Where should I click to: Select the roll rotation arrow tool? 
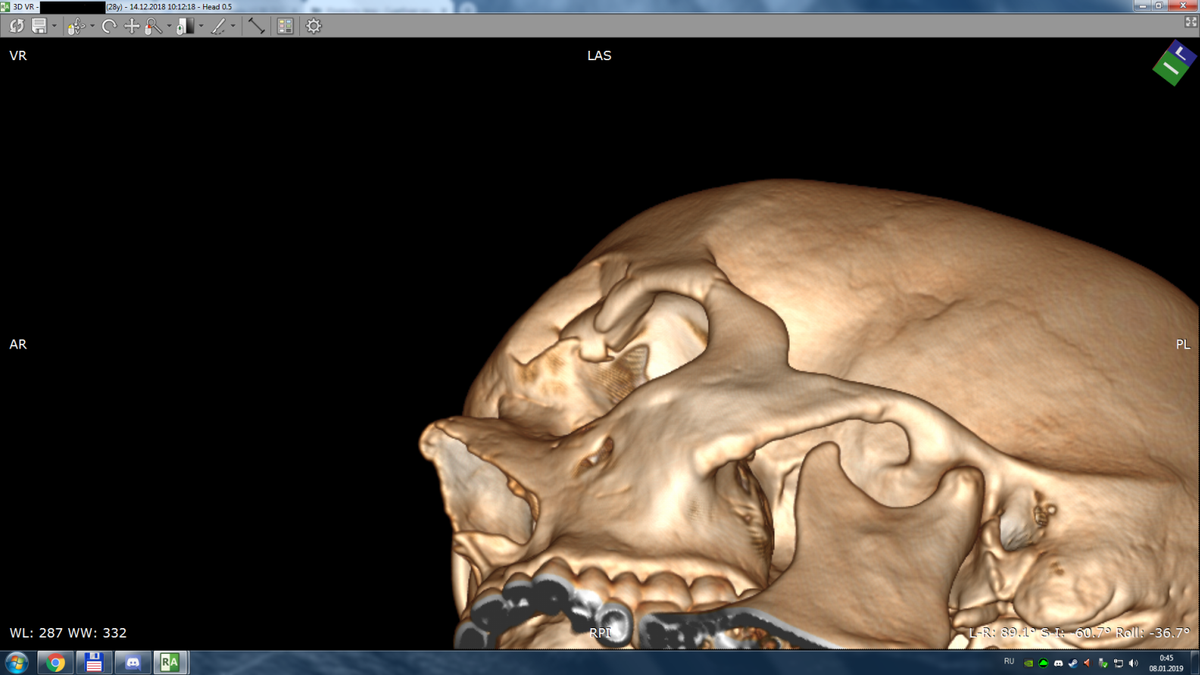(x=109, y=26)
